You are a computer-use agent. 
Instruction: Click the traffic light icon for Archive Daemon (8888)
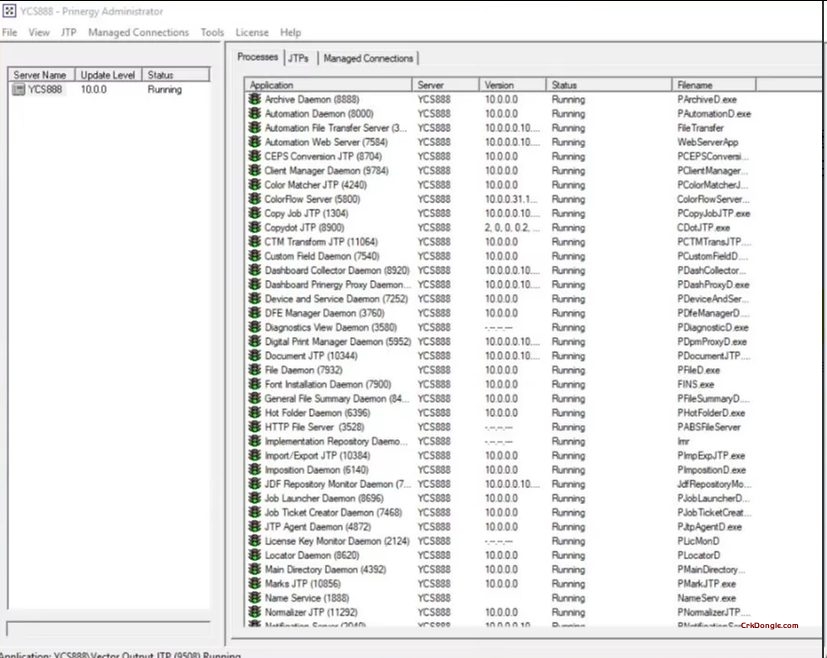pyautogui.click(x=255, y=99)
